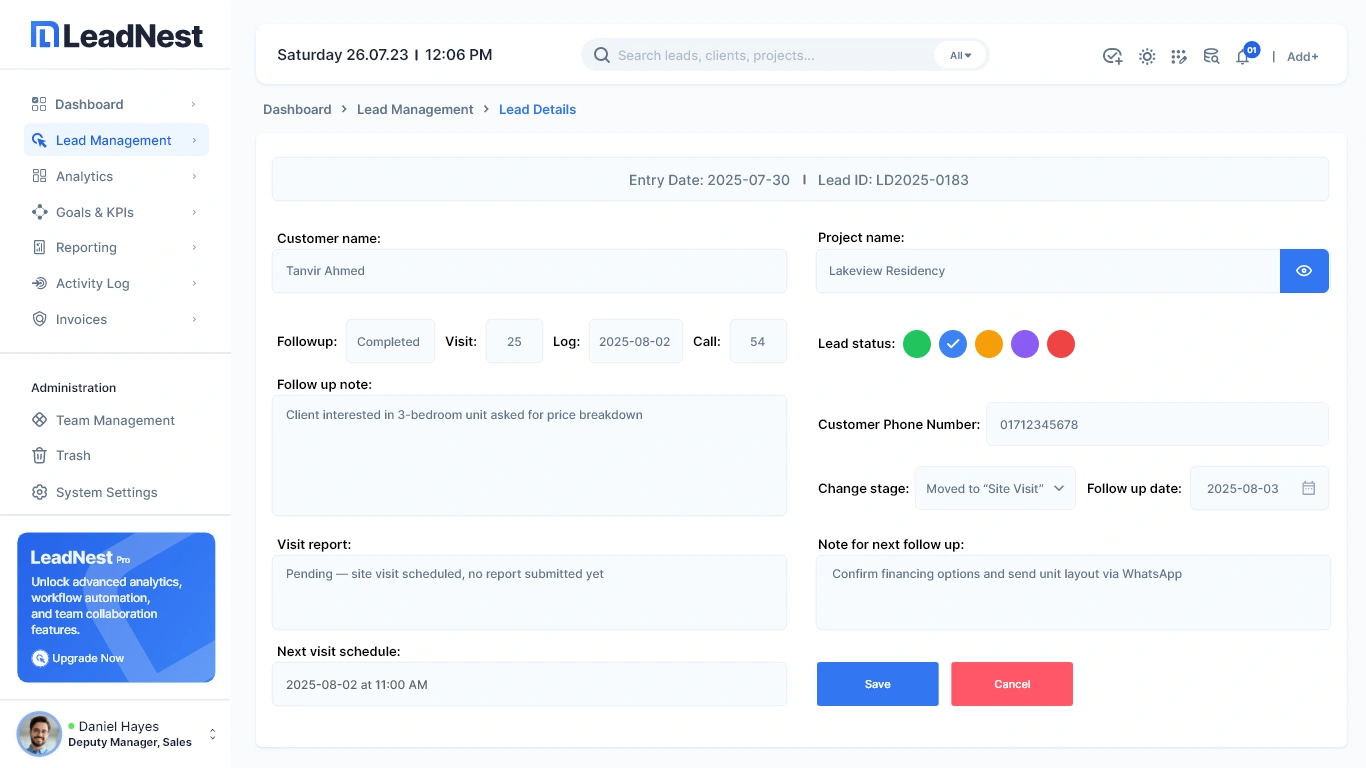Switch theme with the sun icon
The height and width of the screenshot is (768, 1366).
point(1147,56)
